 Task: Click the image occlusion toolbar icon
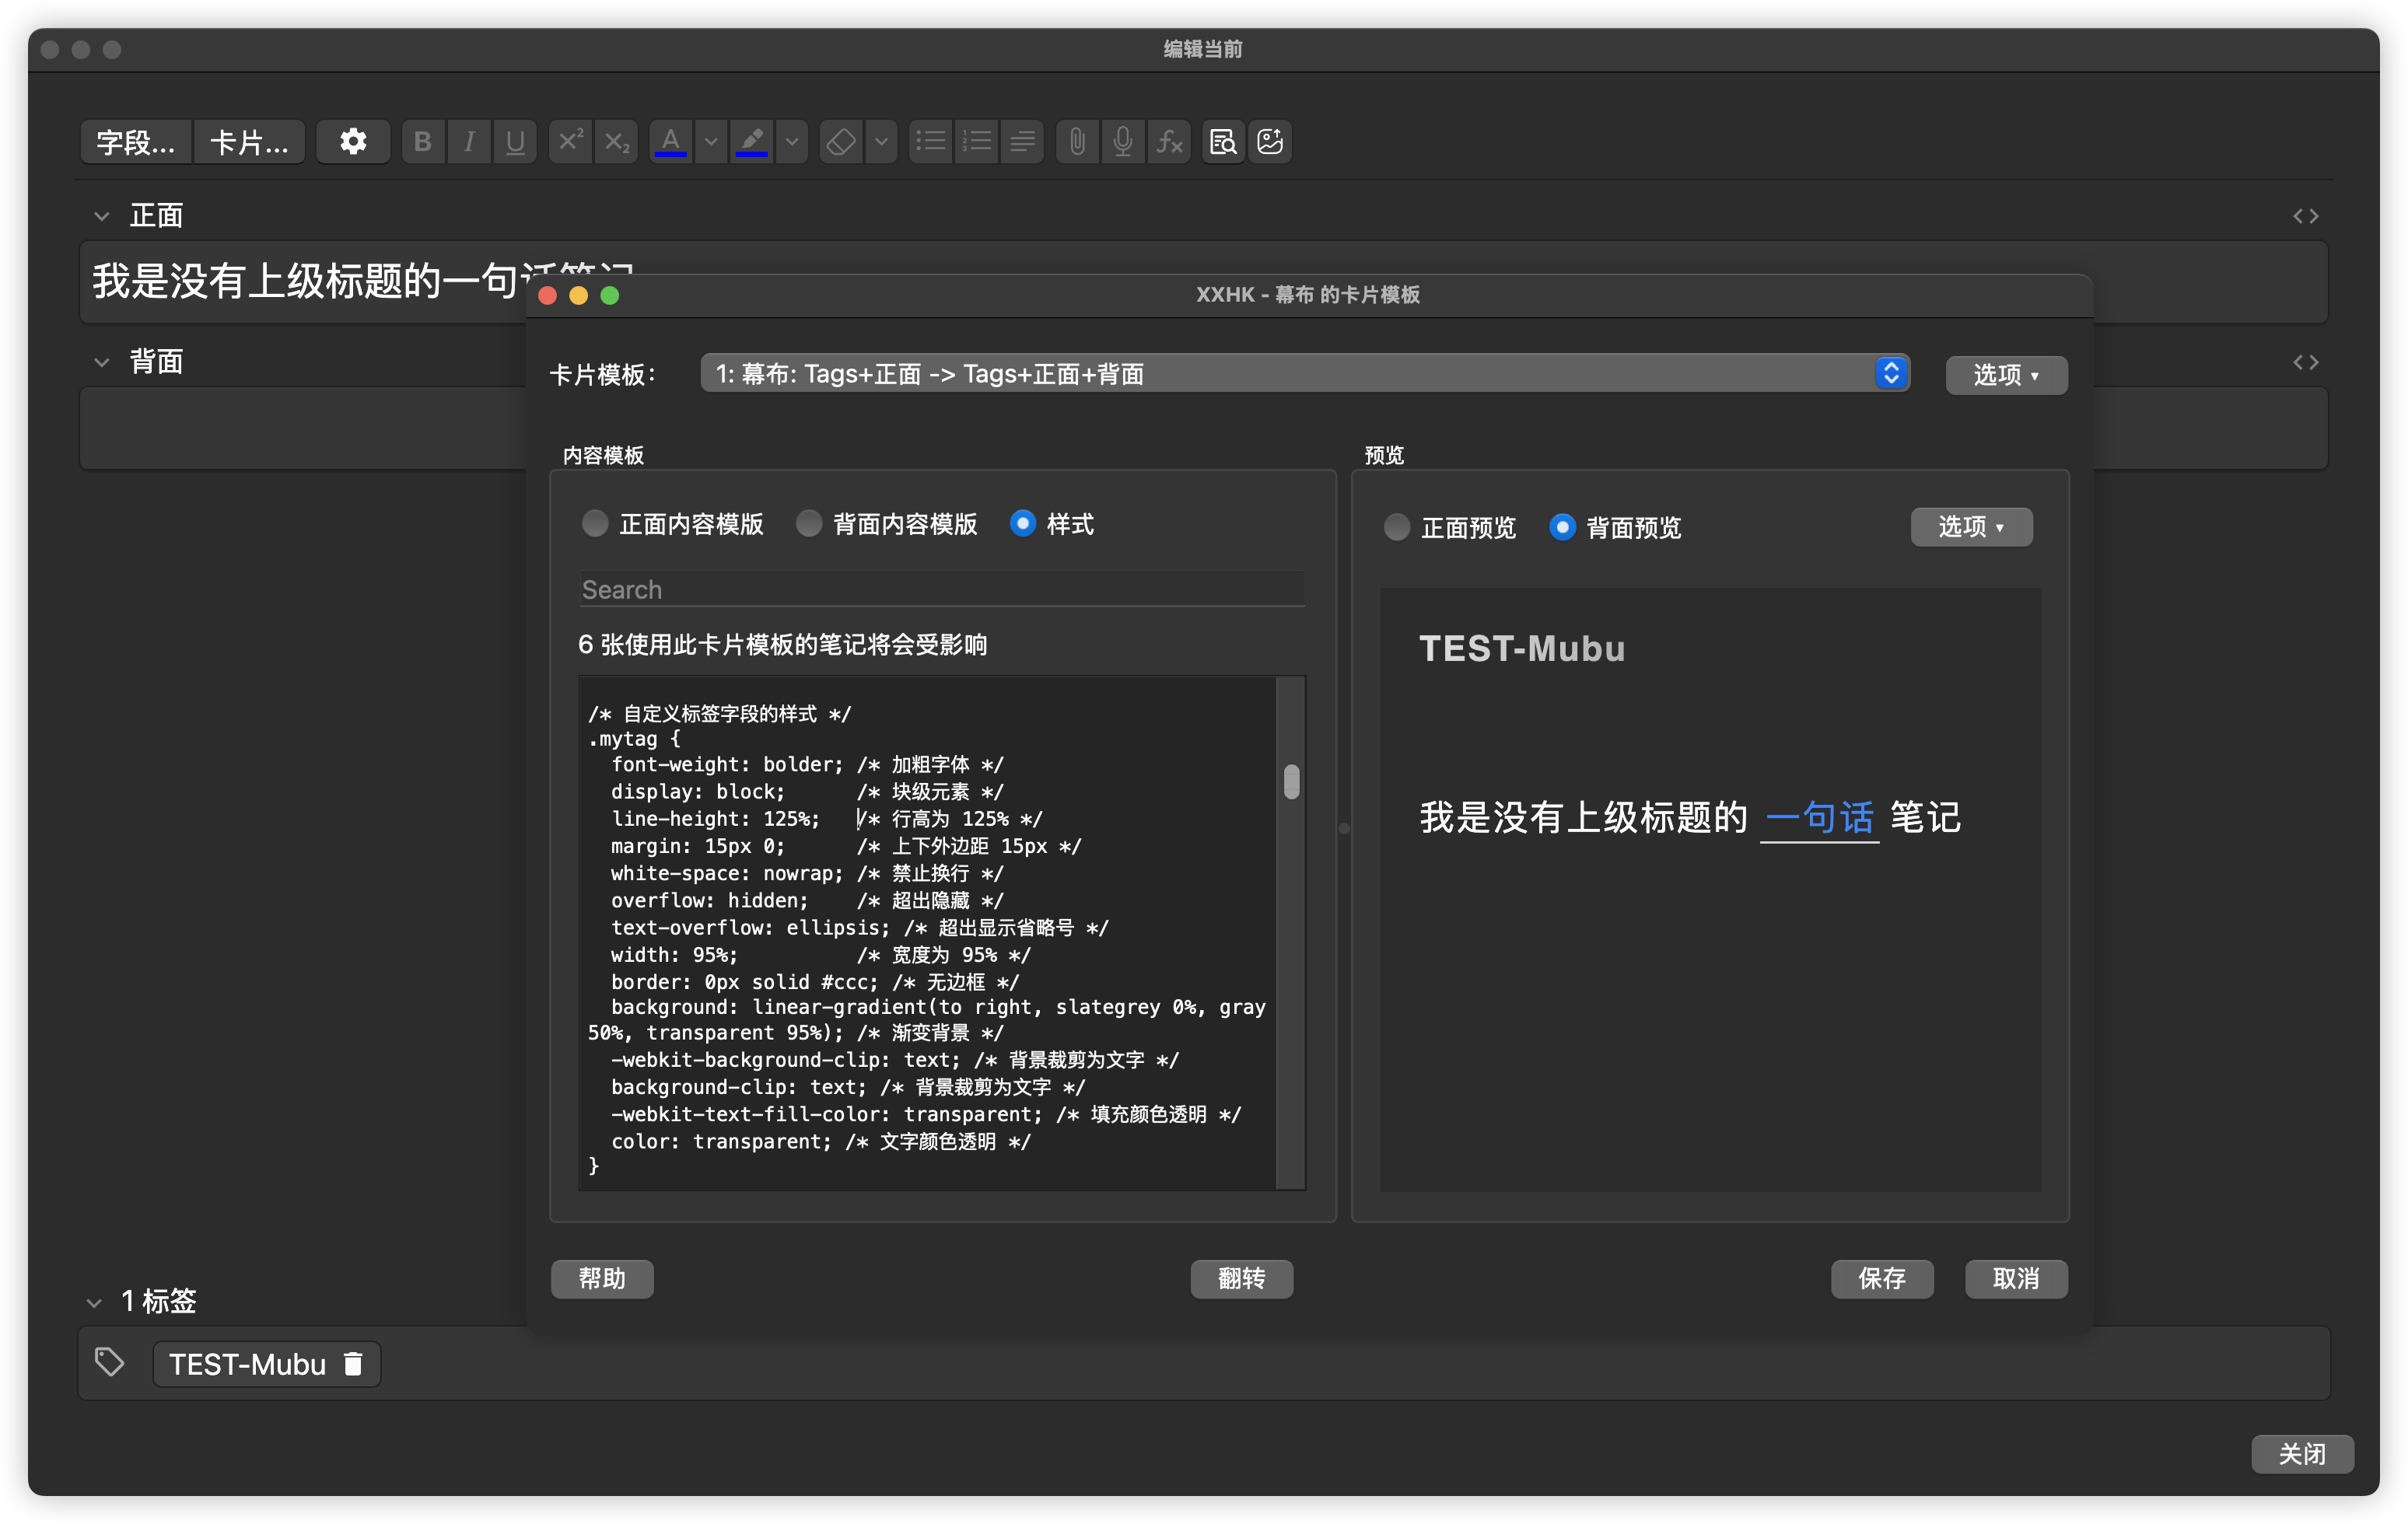(1270, 142)
